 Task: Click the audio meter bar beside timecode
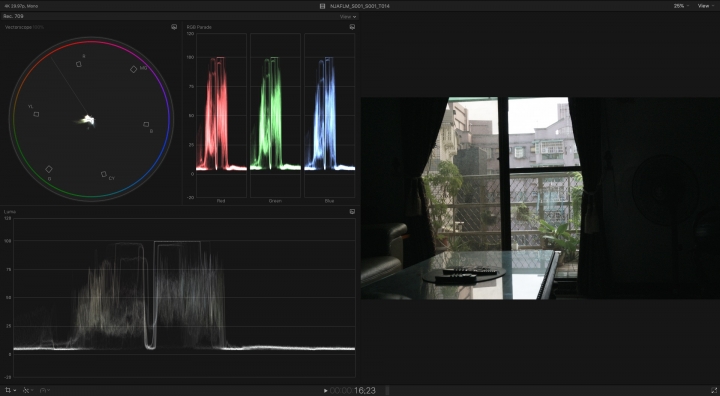[387, 390]
